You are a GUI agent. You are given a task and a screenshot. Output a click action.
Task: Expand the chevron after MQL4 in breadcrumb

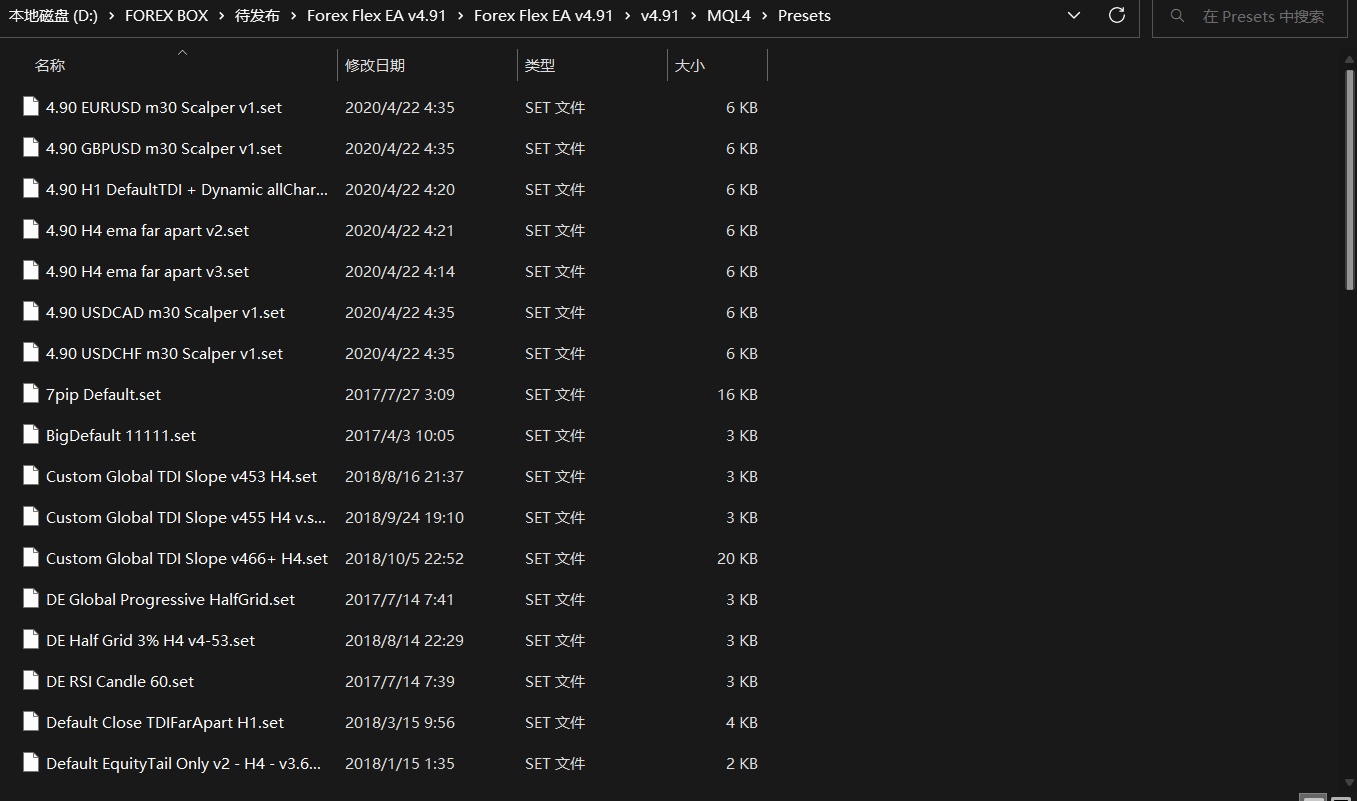coord(764,16)
